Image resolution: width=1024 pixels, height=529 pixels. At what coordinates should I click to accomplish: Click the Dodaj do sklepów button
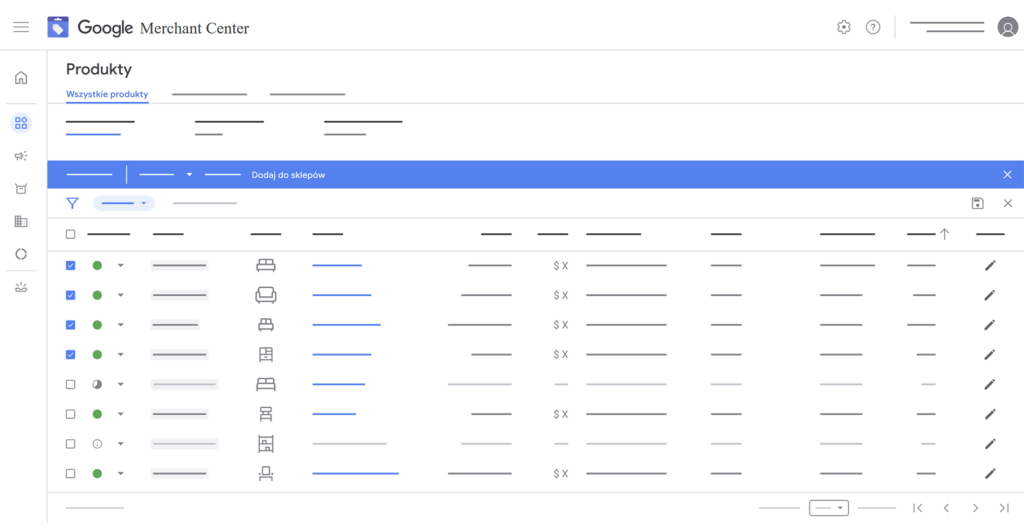click(288, 175)
